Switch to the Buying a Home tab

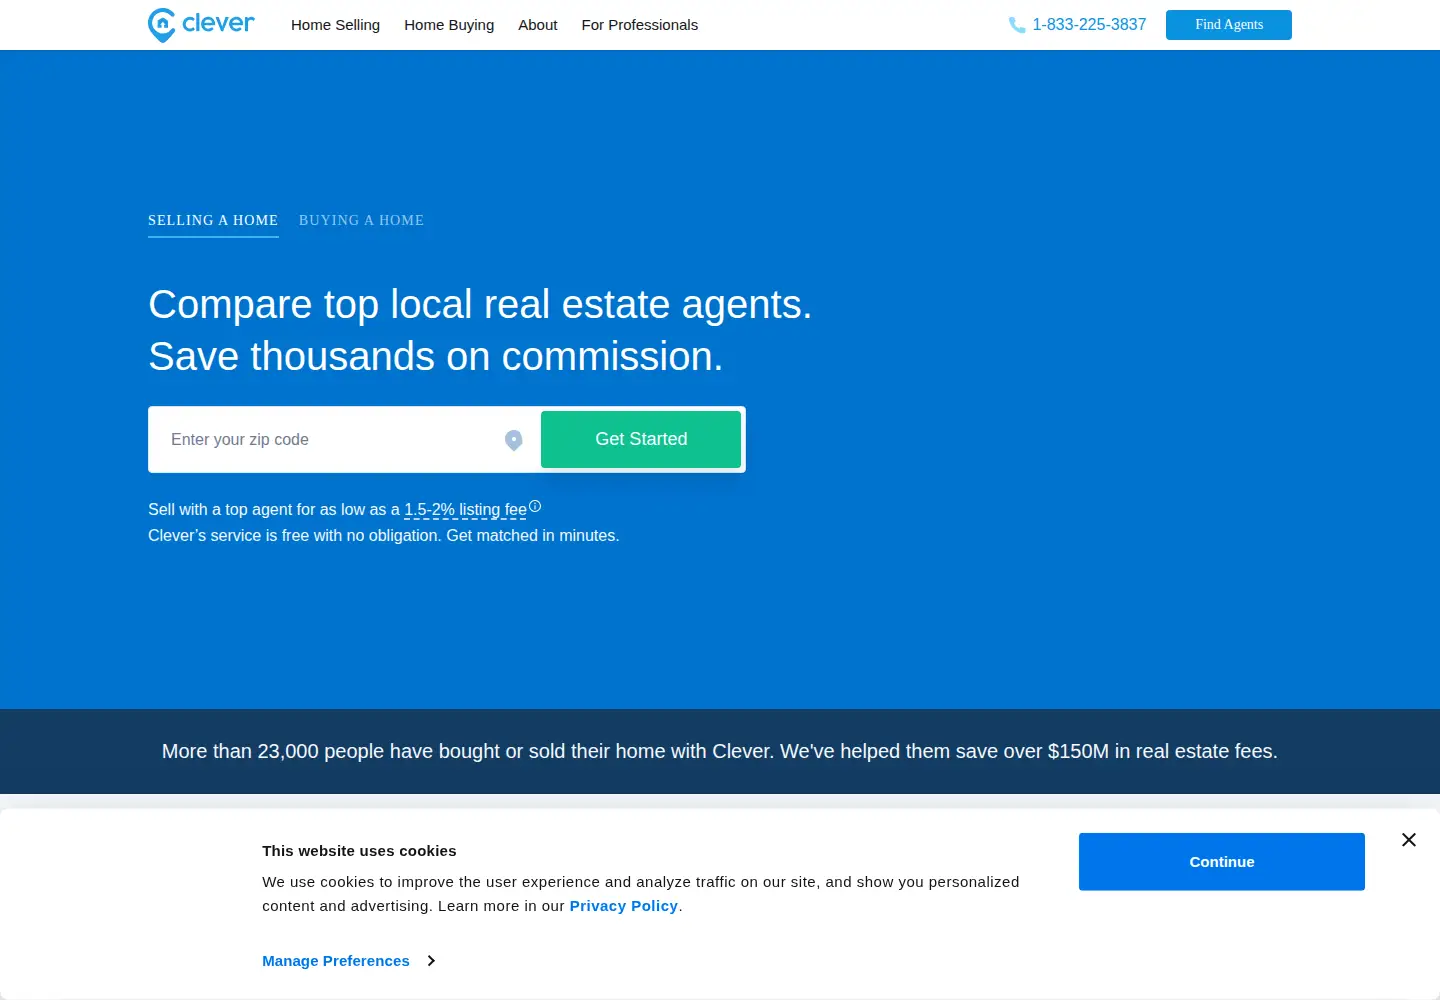(x=361, y=221)
